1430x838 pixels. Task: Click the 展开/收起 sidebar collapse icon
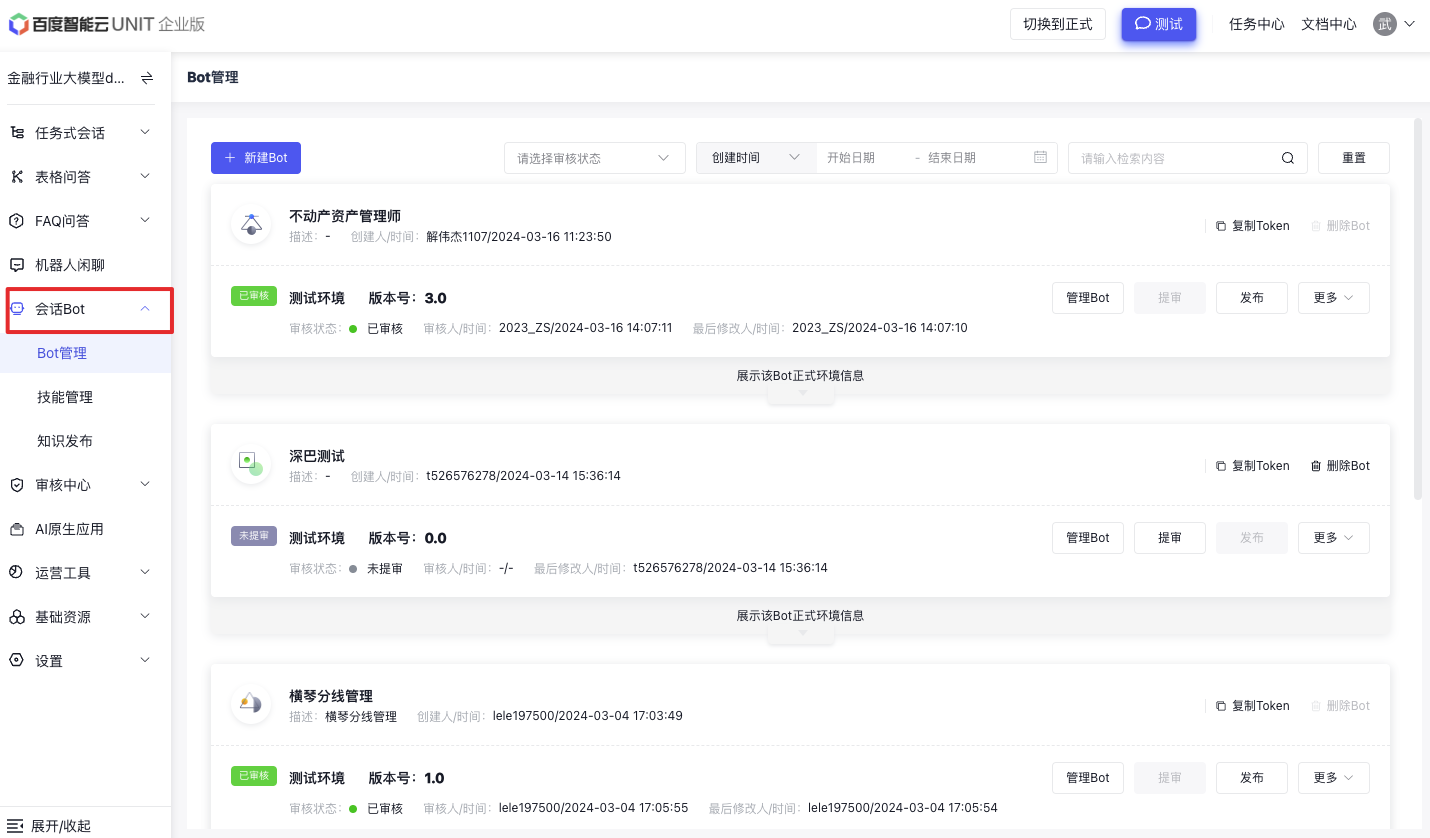(15, 826)
